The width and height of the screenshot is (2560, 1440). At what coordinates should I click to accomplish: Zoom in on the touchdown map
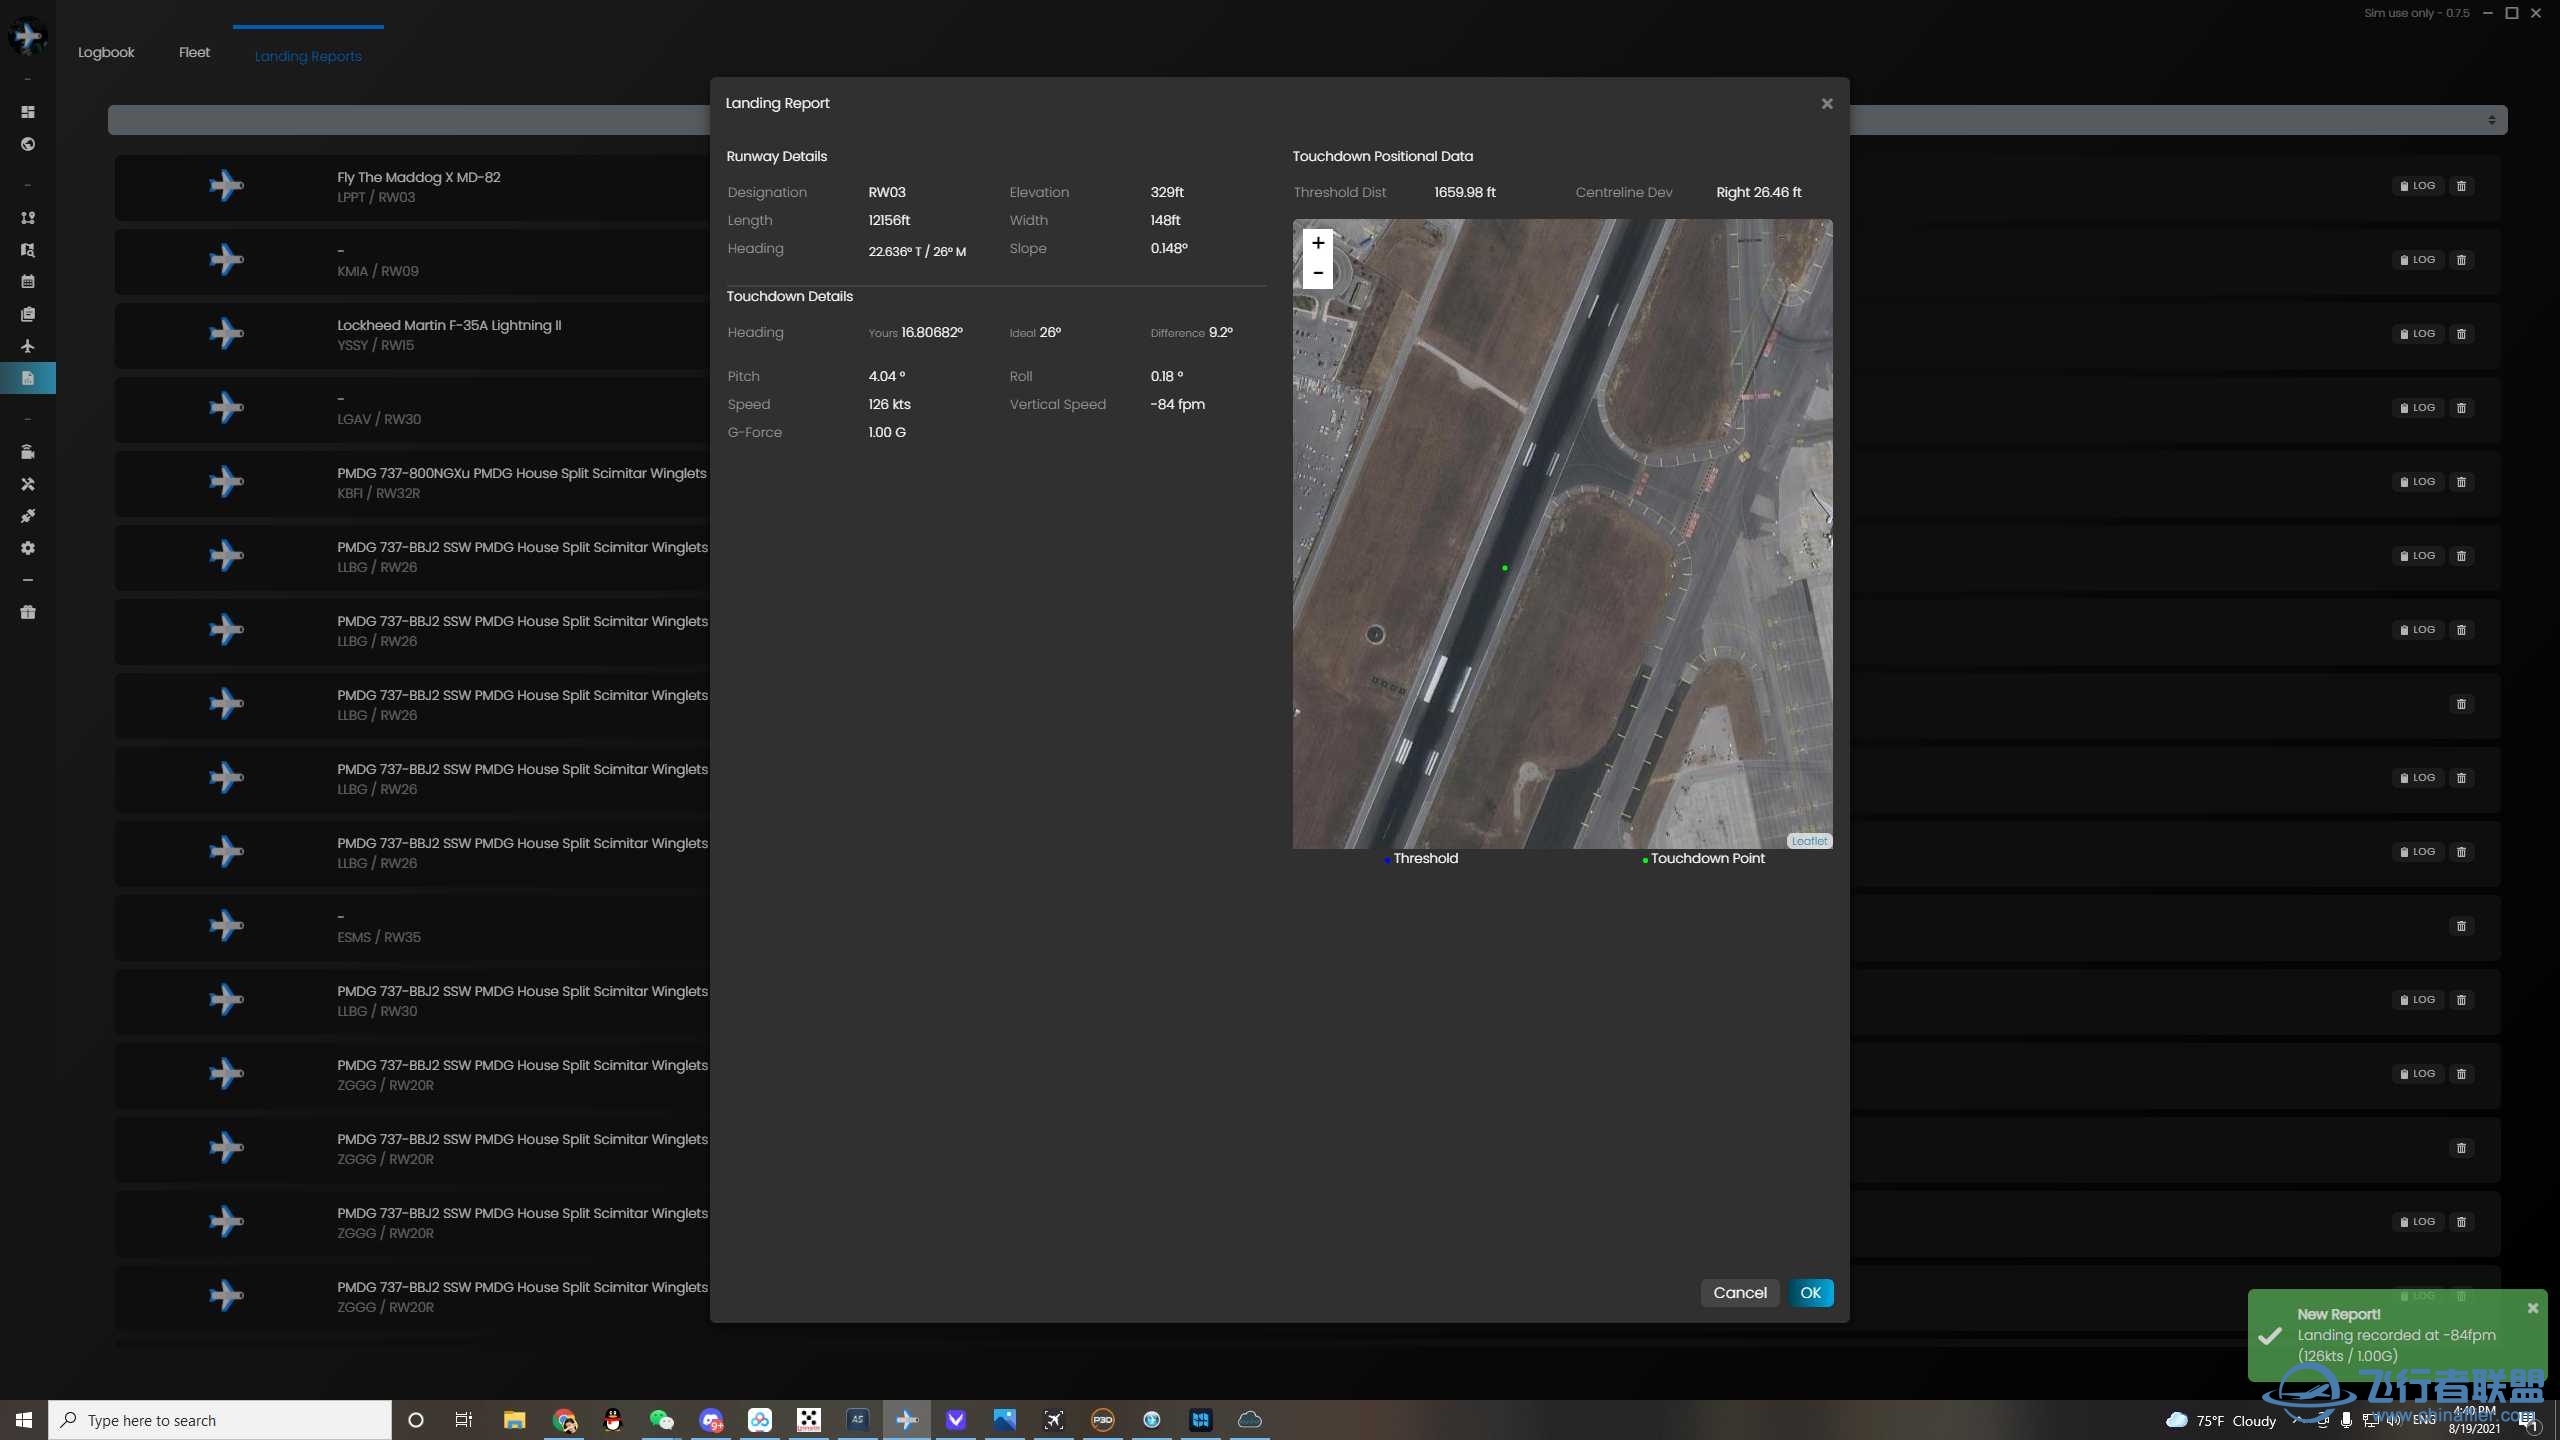click(x=1318, y=243)
